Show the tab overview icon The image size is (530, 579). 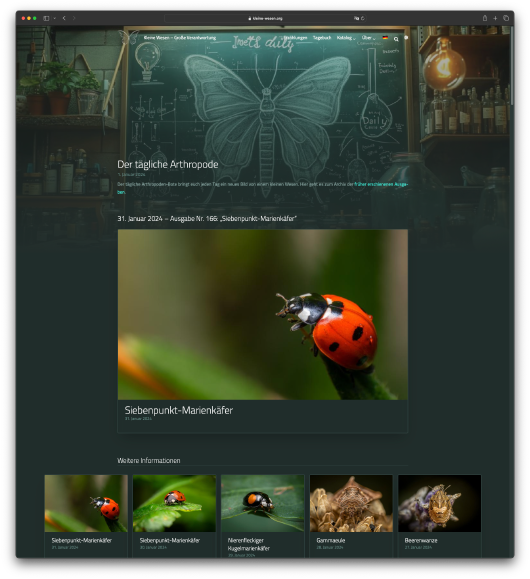506,18
